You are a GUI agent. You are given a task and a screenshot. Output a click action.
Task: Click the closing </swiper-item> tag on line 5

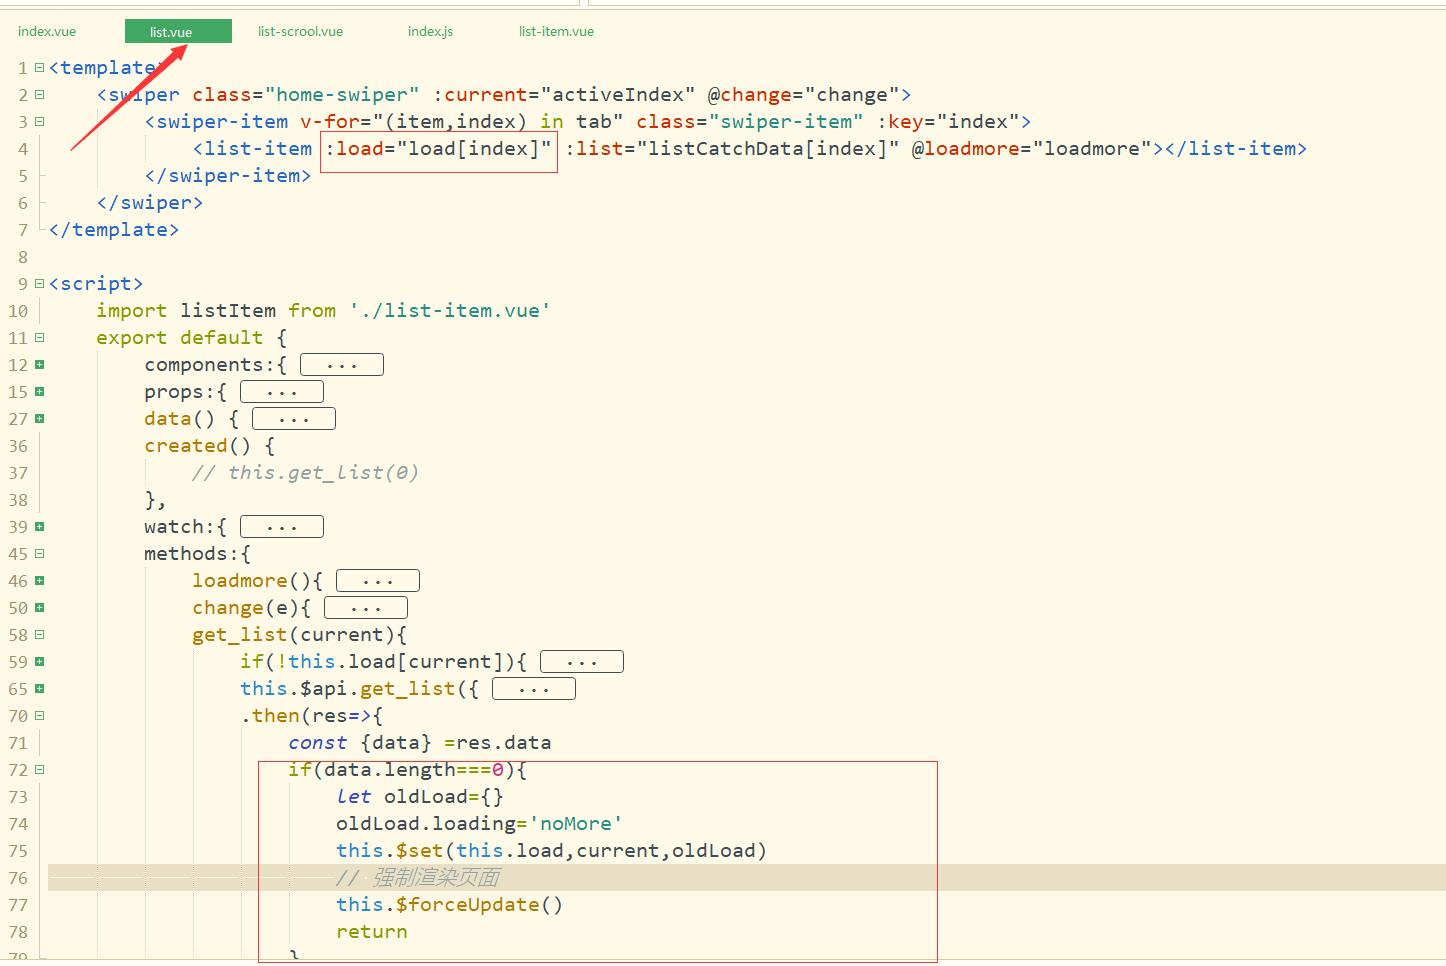pyautogui.click(x=228, y=176)
